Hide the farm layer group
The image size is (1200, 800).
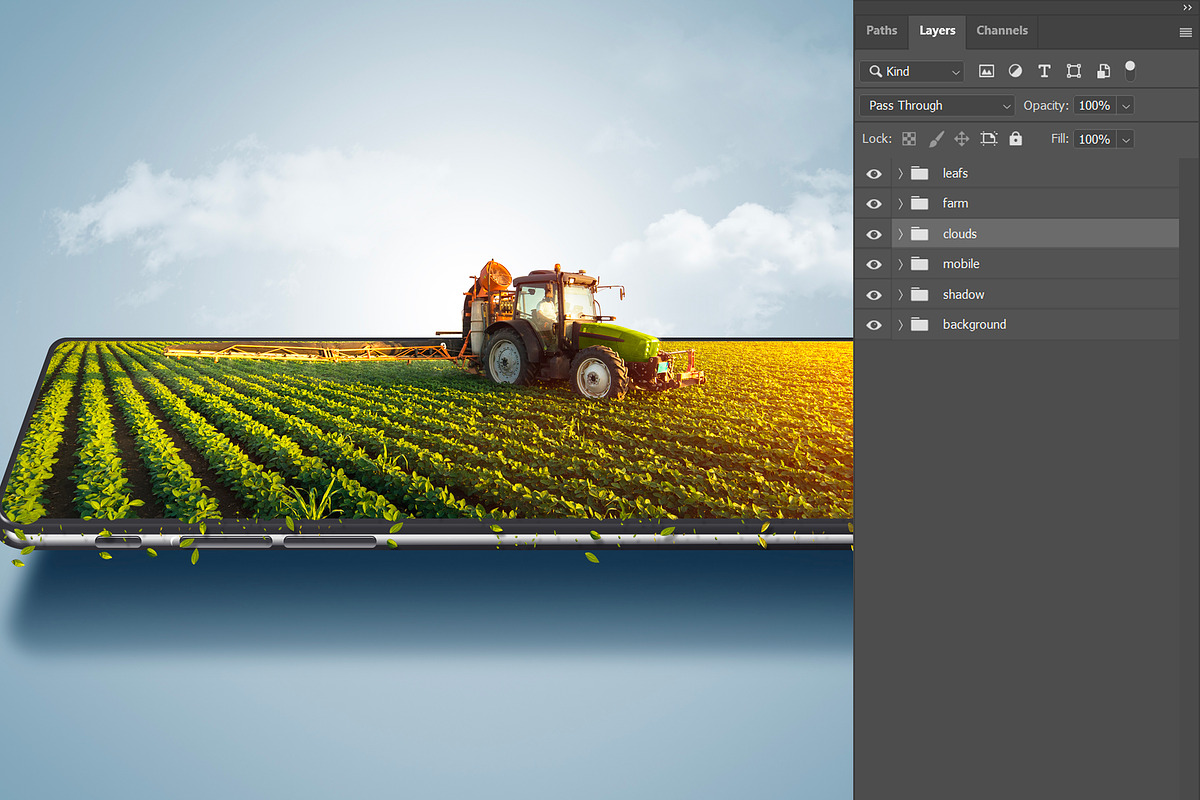874,203
